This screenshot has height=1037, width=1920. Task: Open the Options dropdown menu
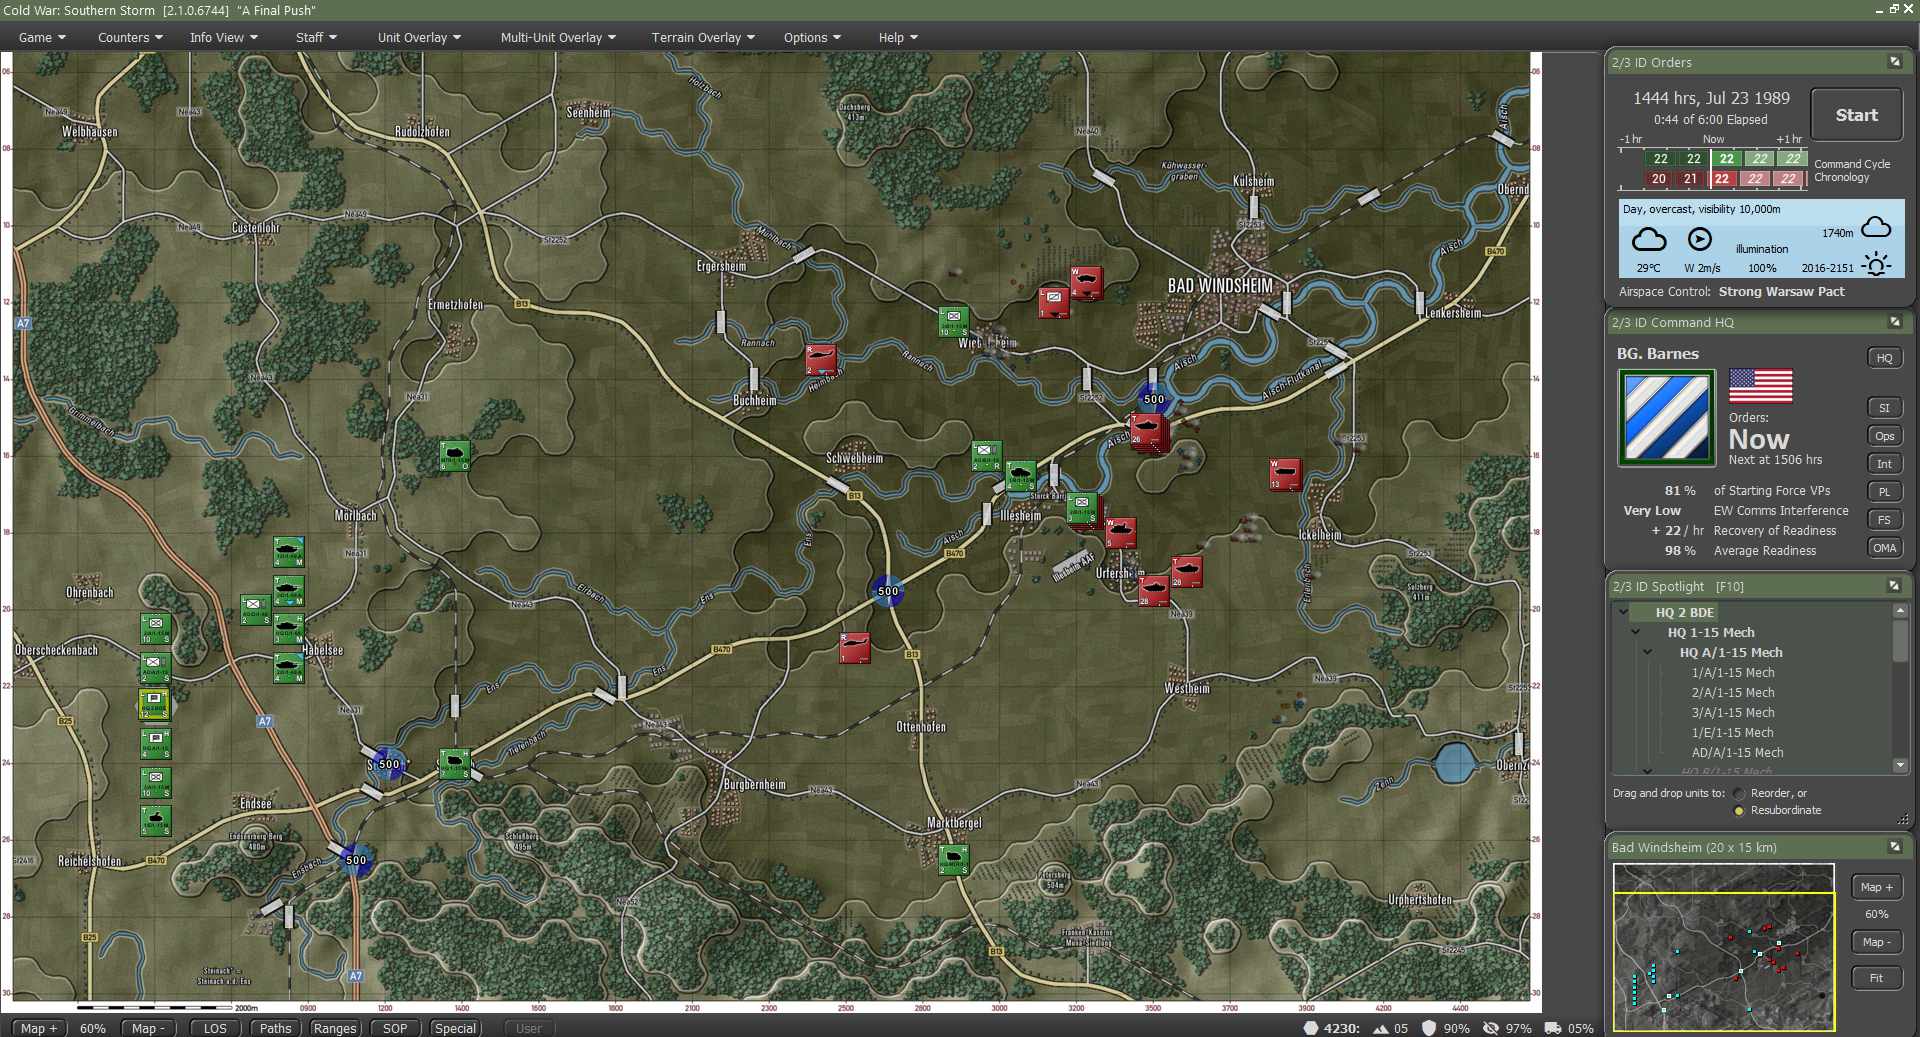click(x=812, y=37)
